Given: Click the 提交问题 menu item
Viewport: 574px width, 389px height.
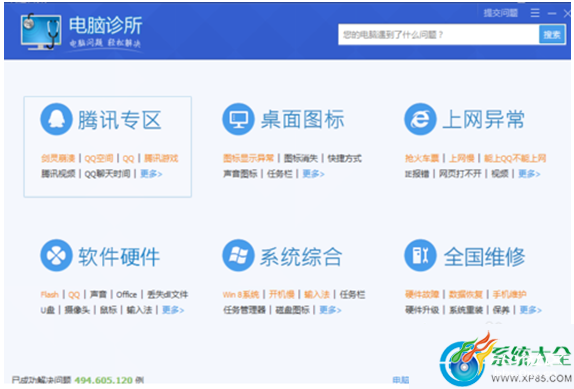Looking at the screenshot, I should click(500, 13).
